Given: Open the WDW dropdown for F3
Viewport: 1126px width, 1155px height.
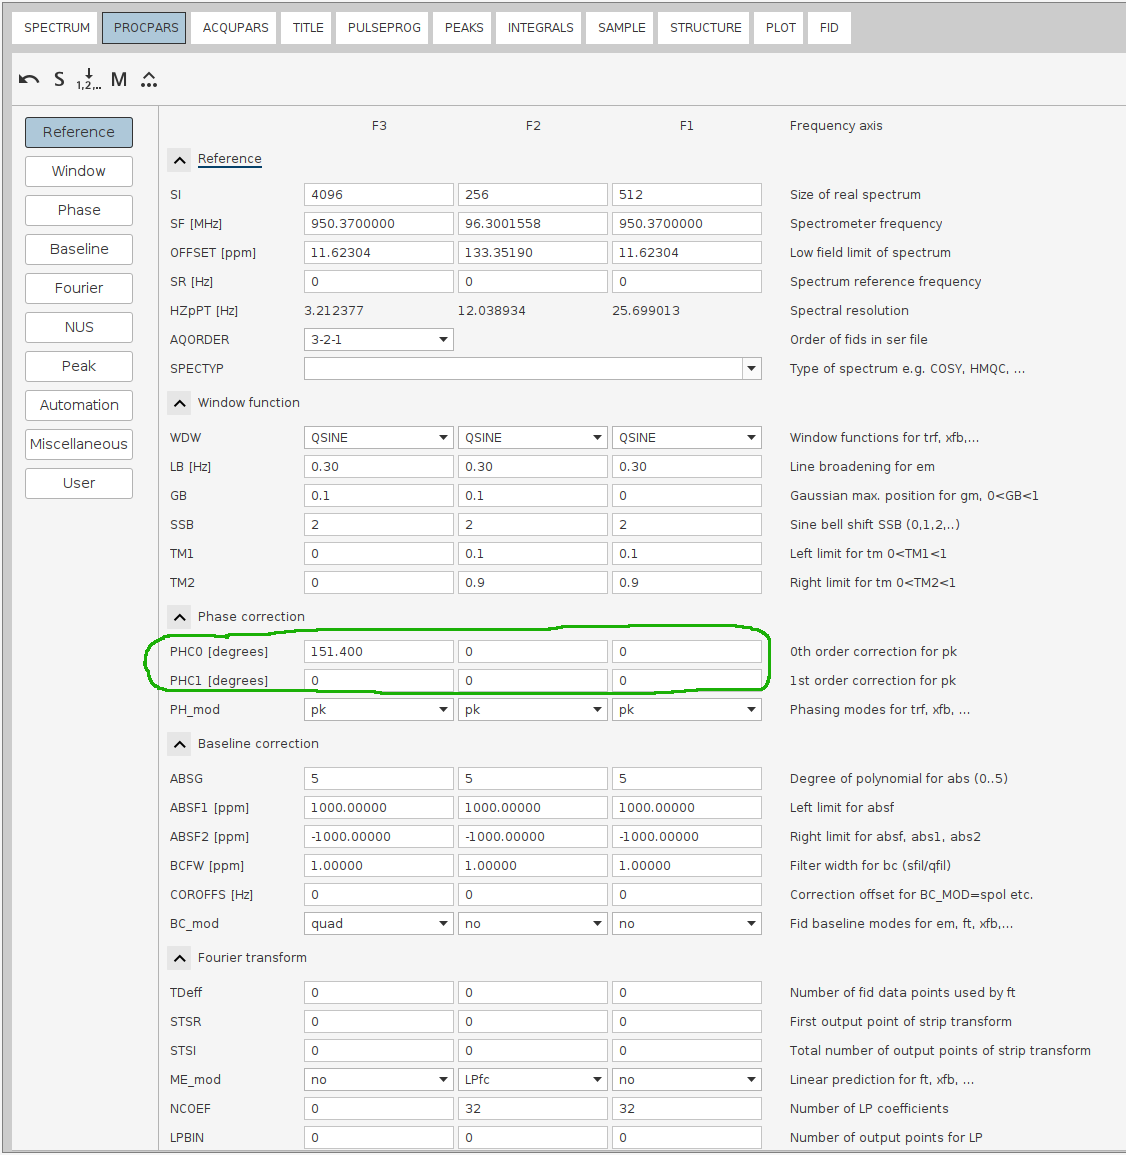Looking at the screenshot, I should point(443,437).
